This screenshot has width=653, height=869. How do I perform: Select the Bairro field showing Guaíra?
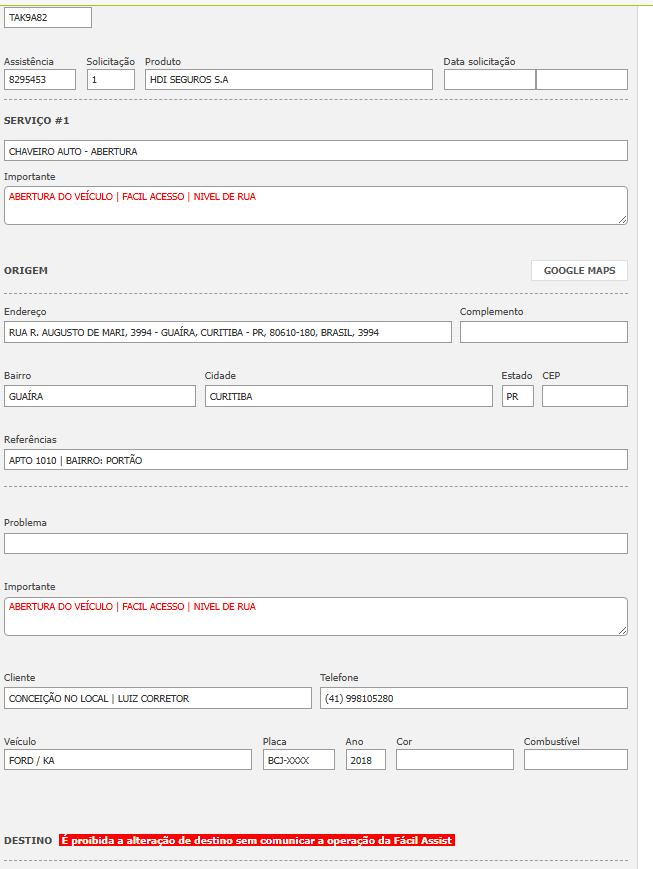click(x=100, y=396)
